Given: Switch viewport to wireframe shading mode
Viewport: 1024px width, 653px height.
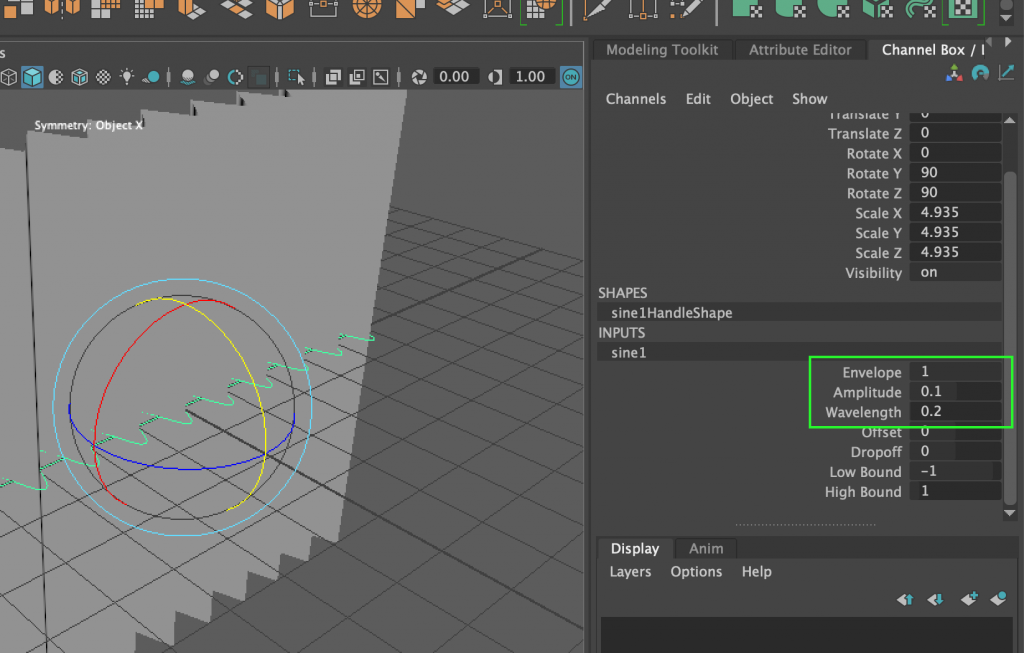Looking at the screenshot, I should [8, 76].
